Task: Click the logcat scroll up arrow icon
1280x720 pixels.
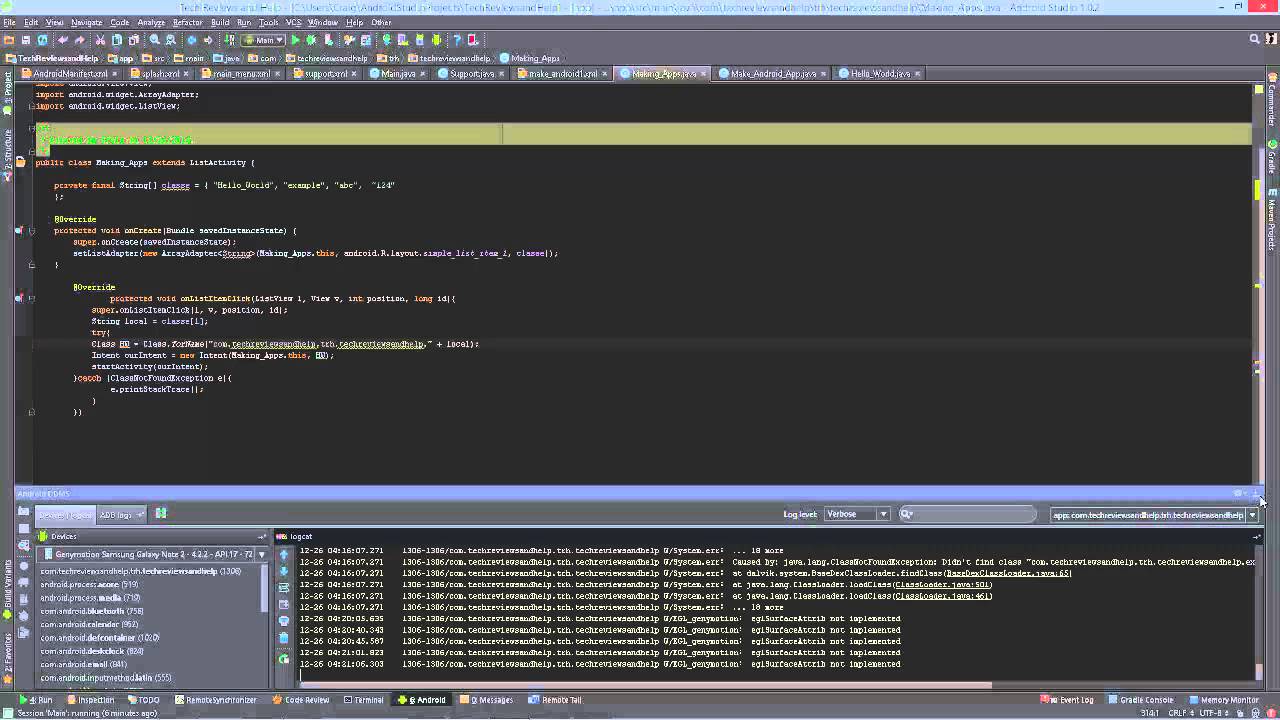Action: [x=284, y=554]
